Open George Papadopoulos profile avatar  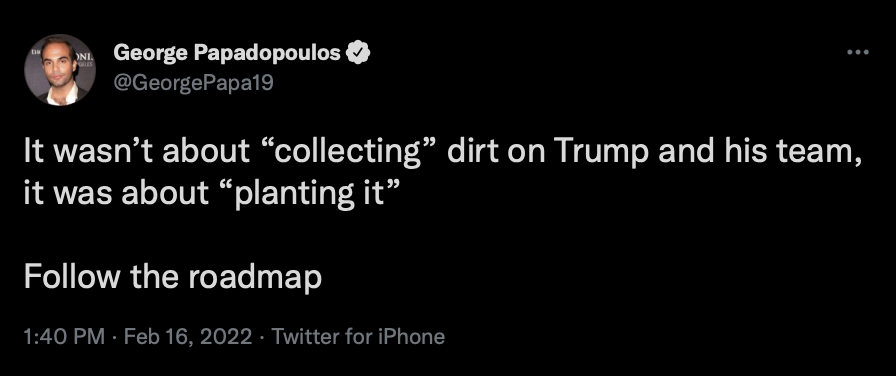point(60,70)
